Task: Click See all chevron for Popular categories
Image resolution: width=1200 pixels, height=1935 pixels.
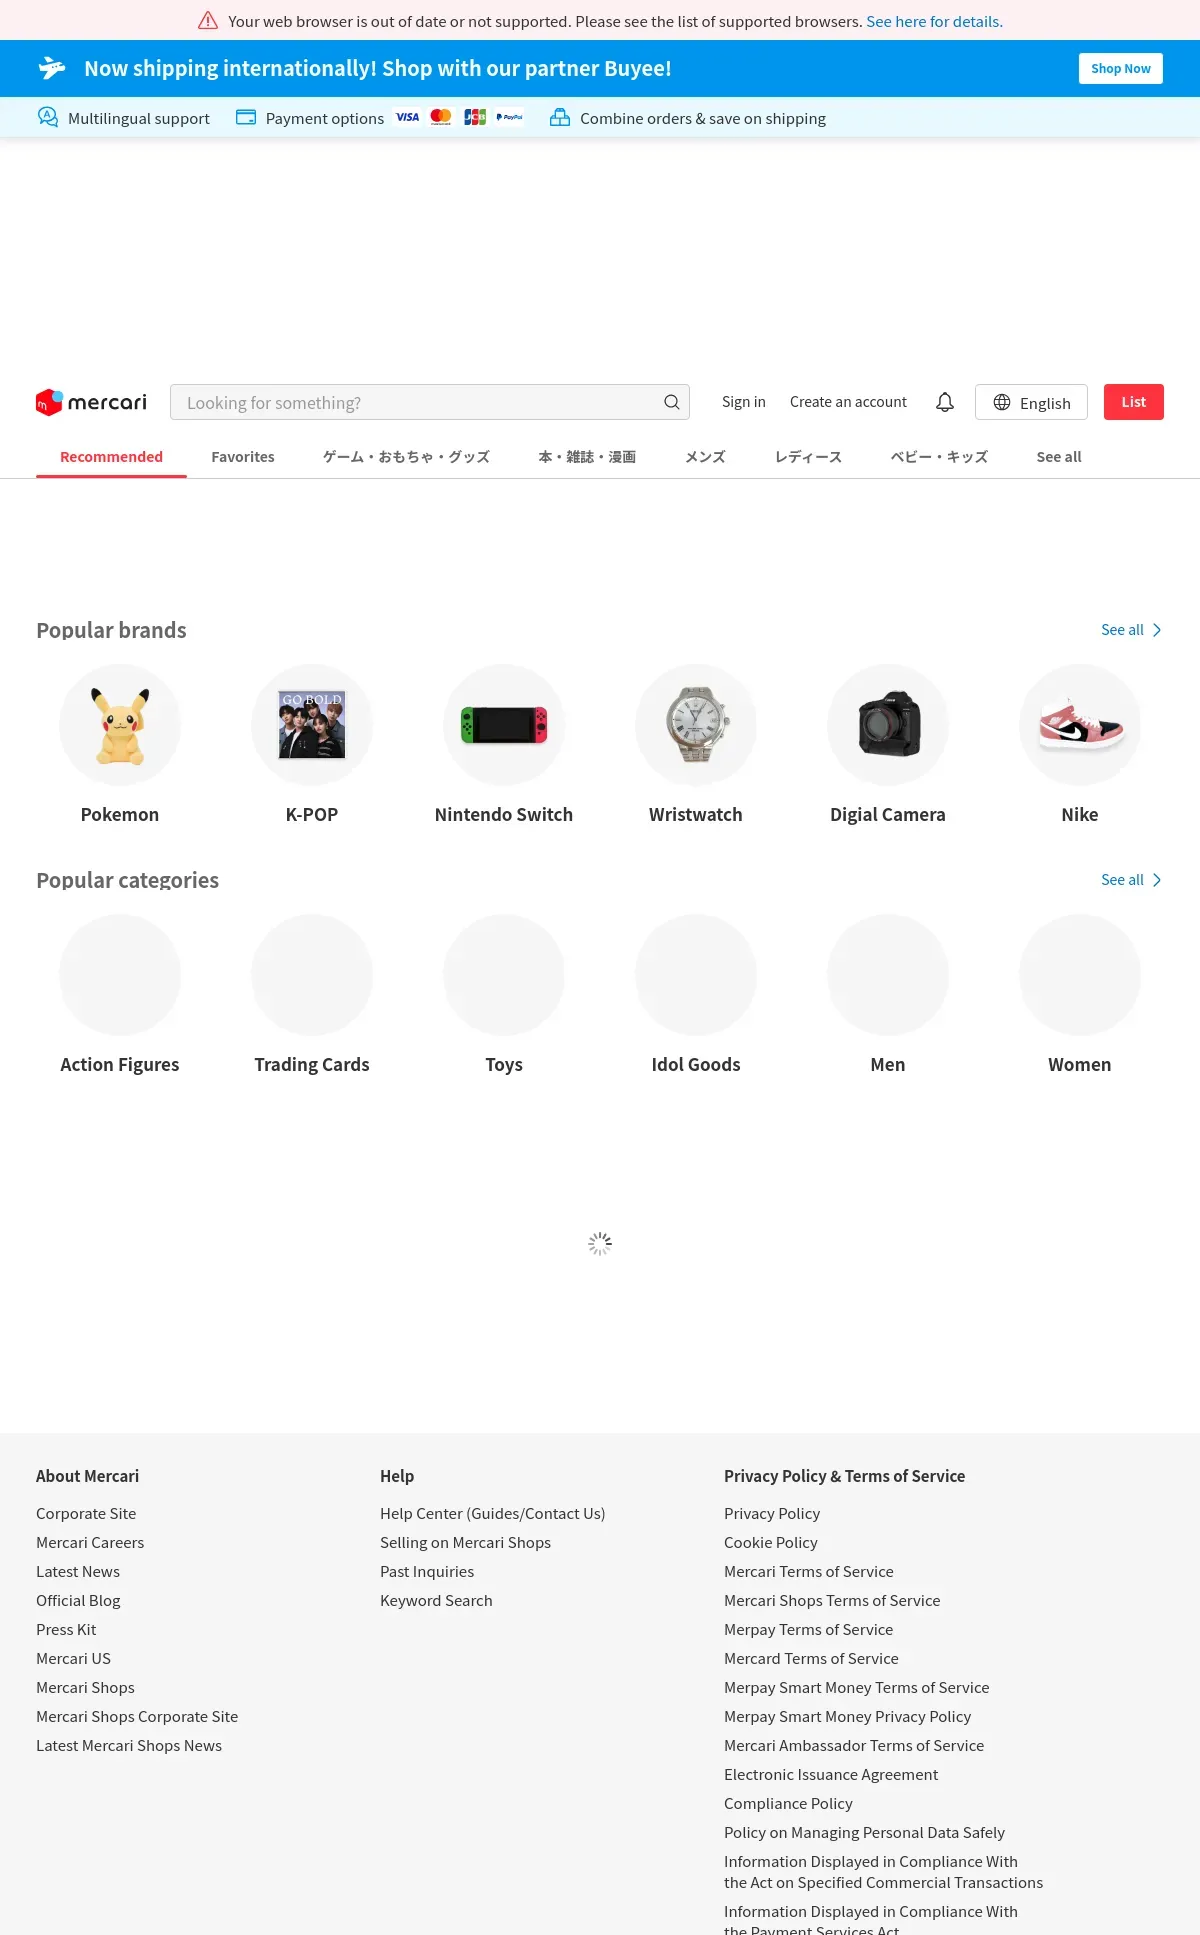Action: [x=1157, y=880]
